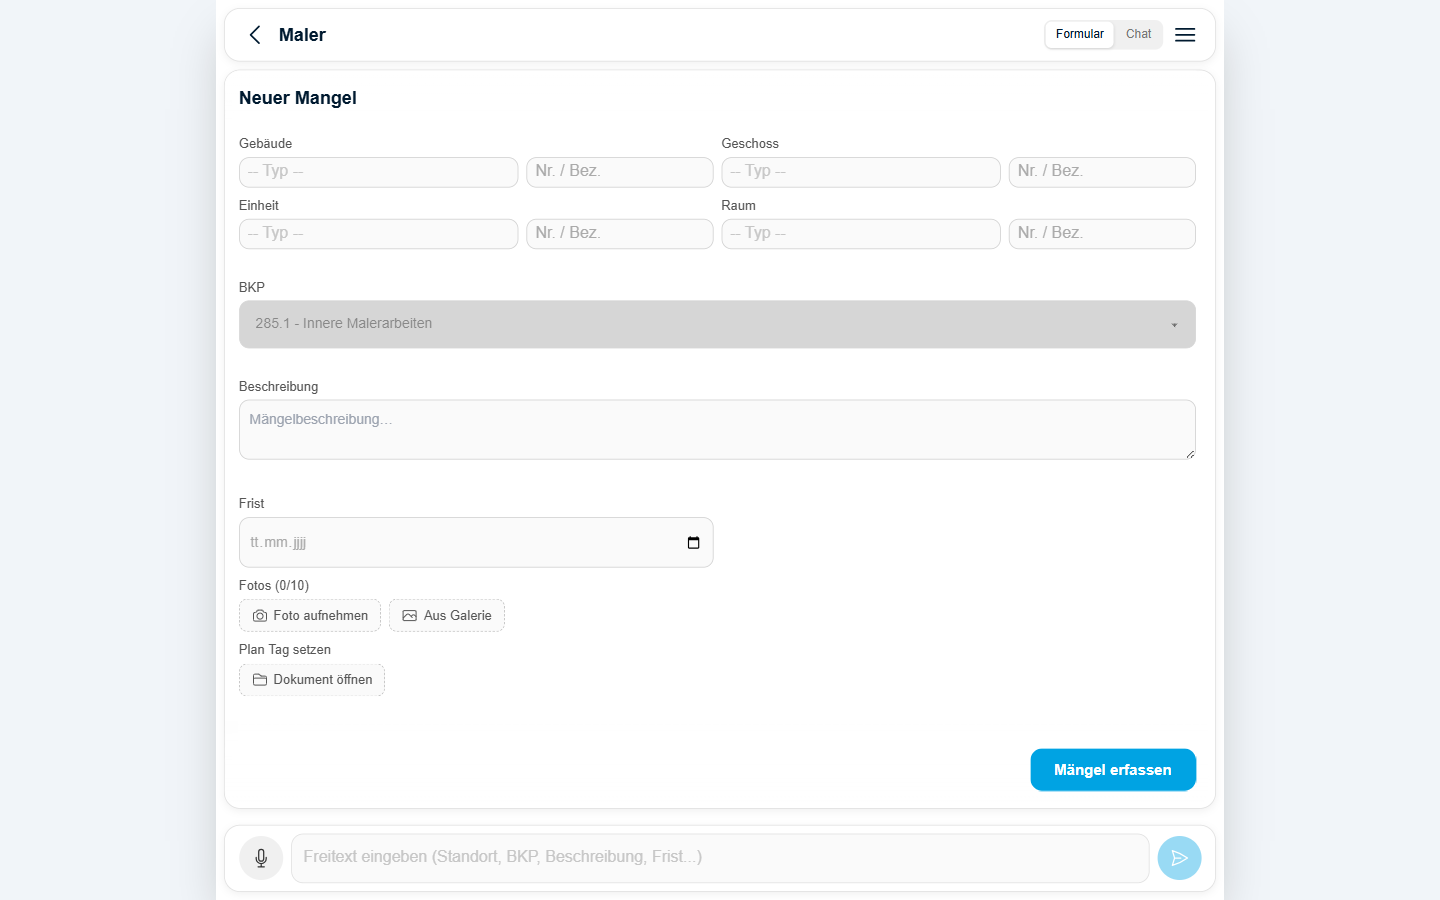Click the Maler title text
1440x900 pixels.
click(x=302, y=35)
